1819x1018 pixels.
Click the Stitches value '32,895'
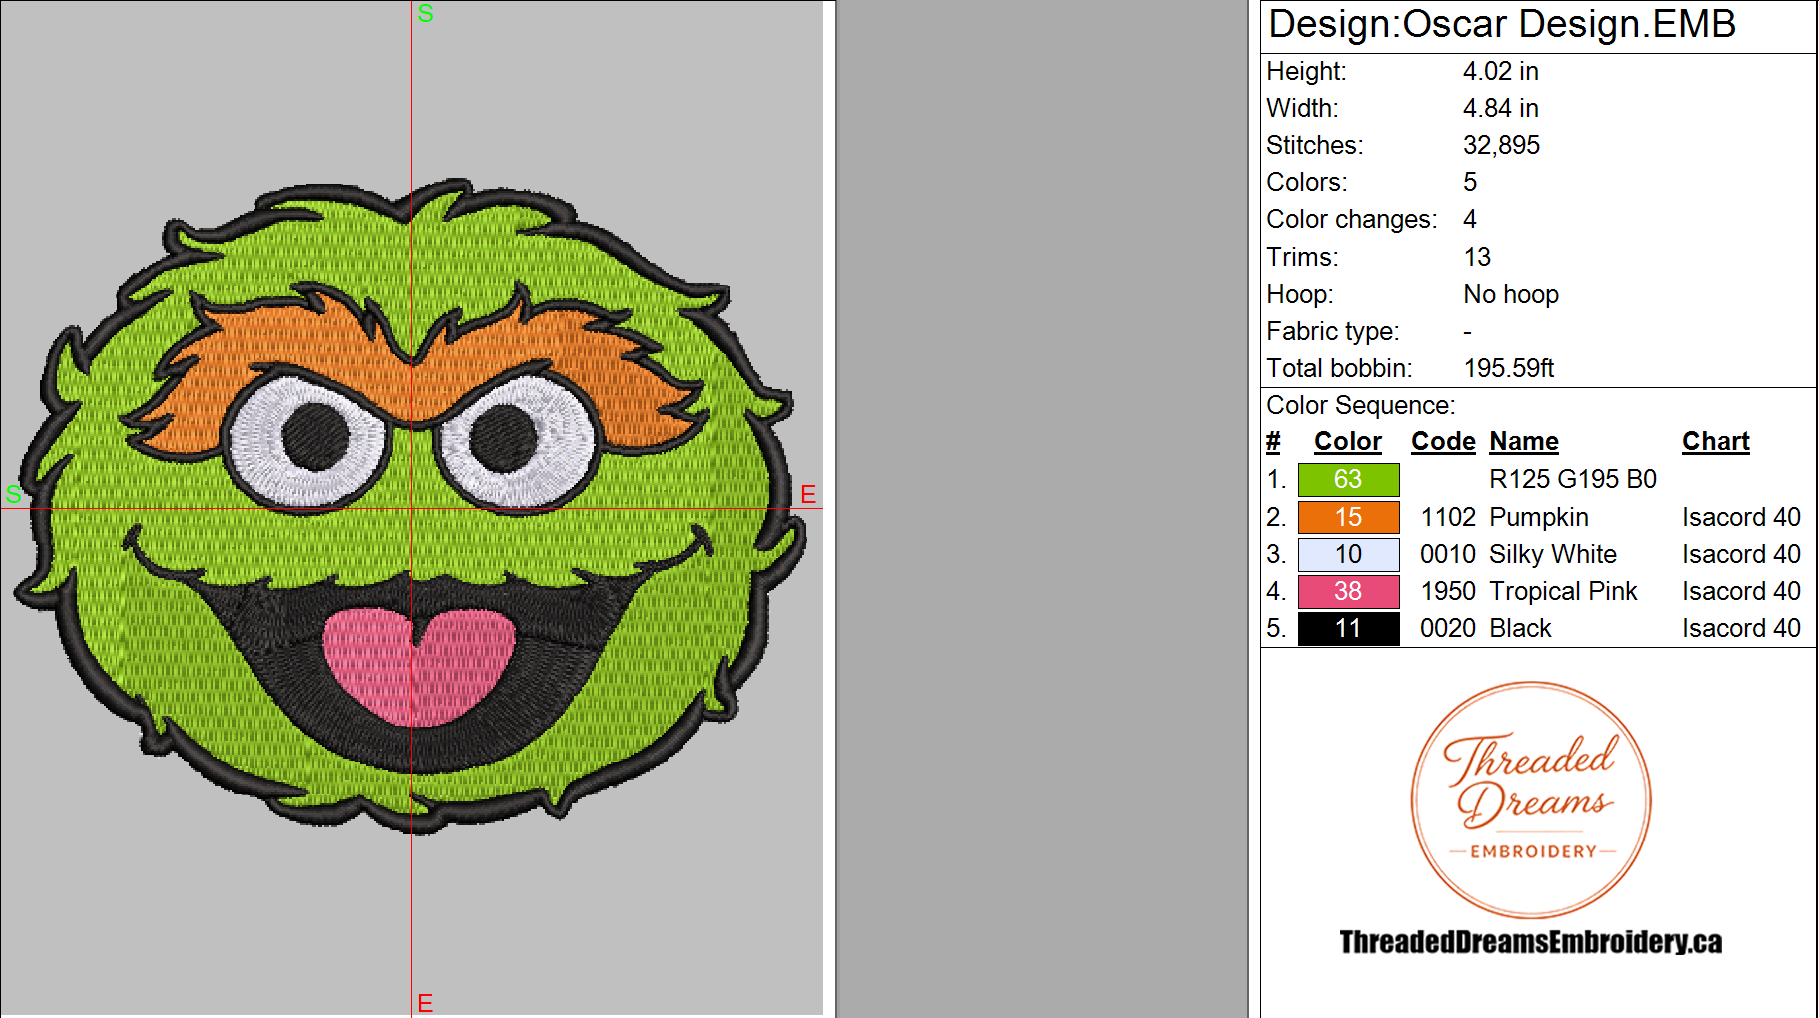click(x=1501, y=145)
